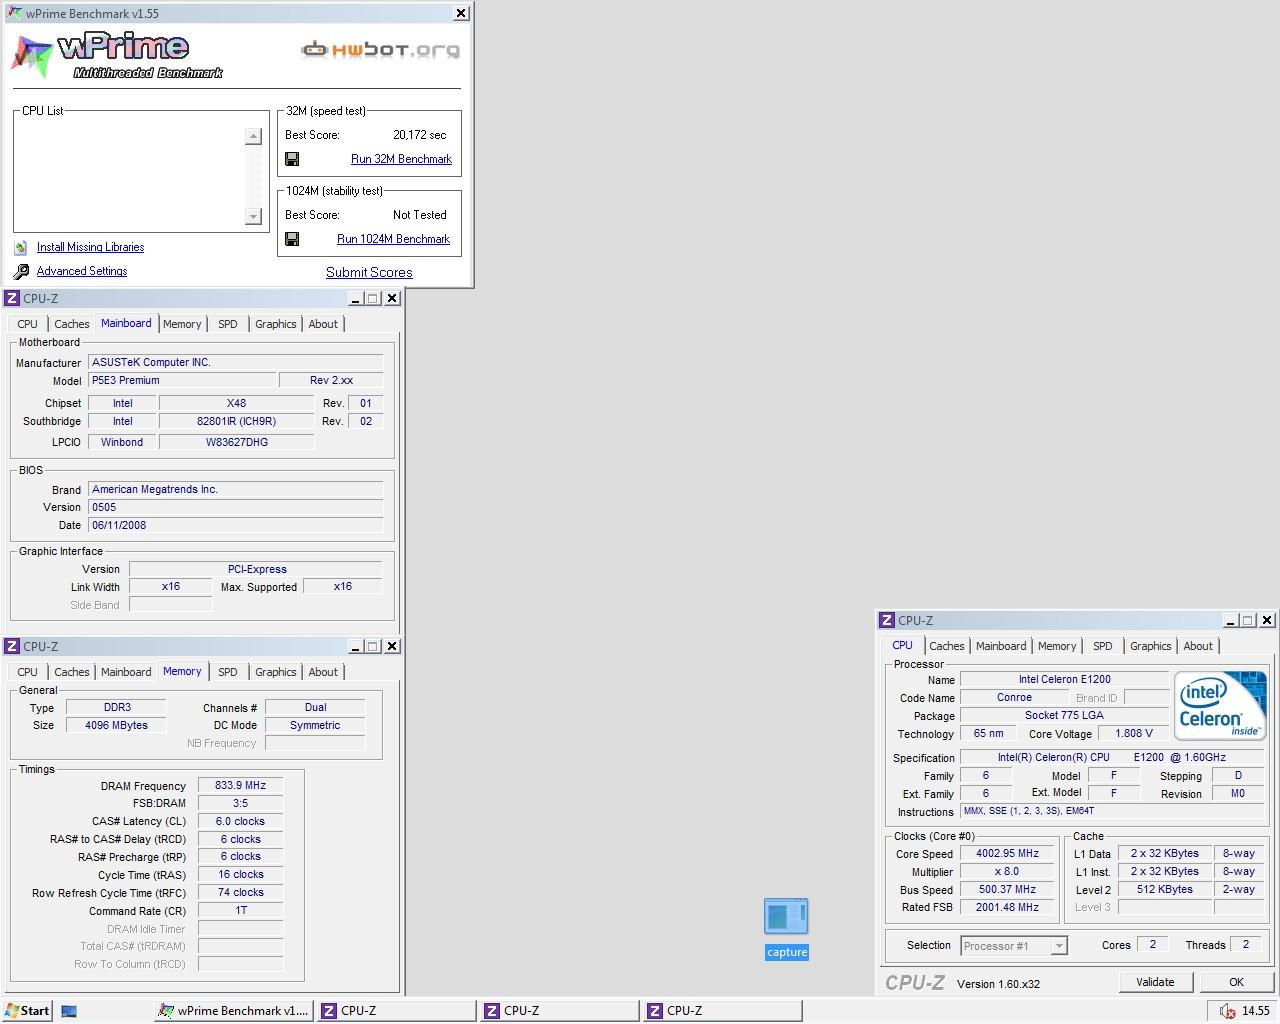Viewport: 1280px width, 1024px height.
Task: Click the hwbot.org logo
Action: [380, 50]
